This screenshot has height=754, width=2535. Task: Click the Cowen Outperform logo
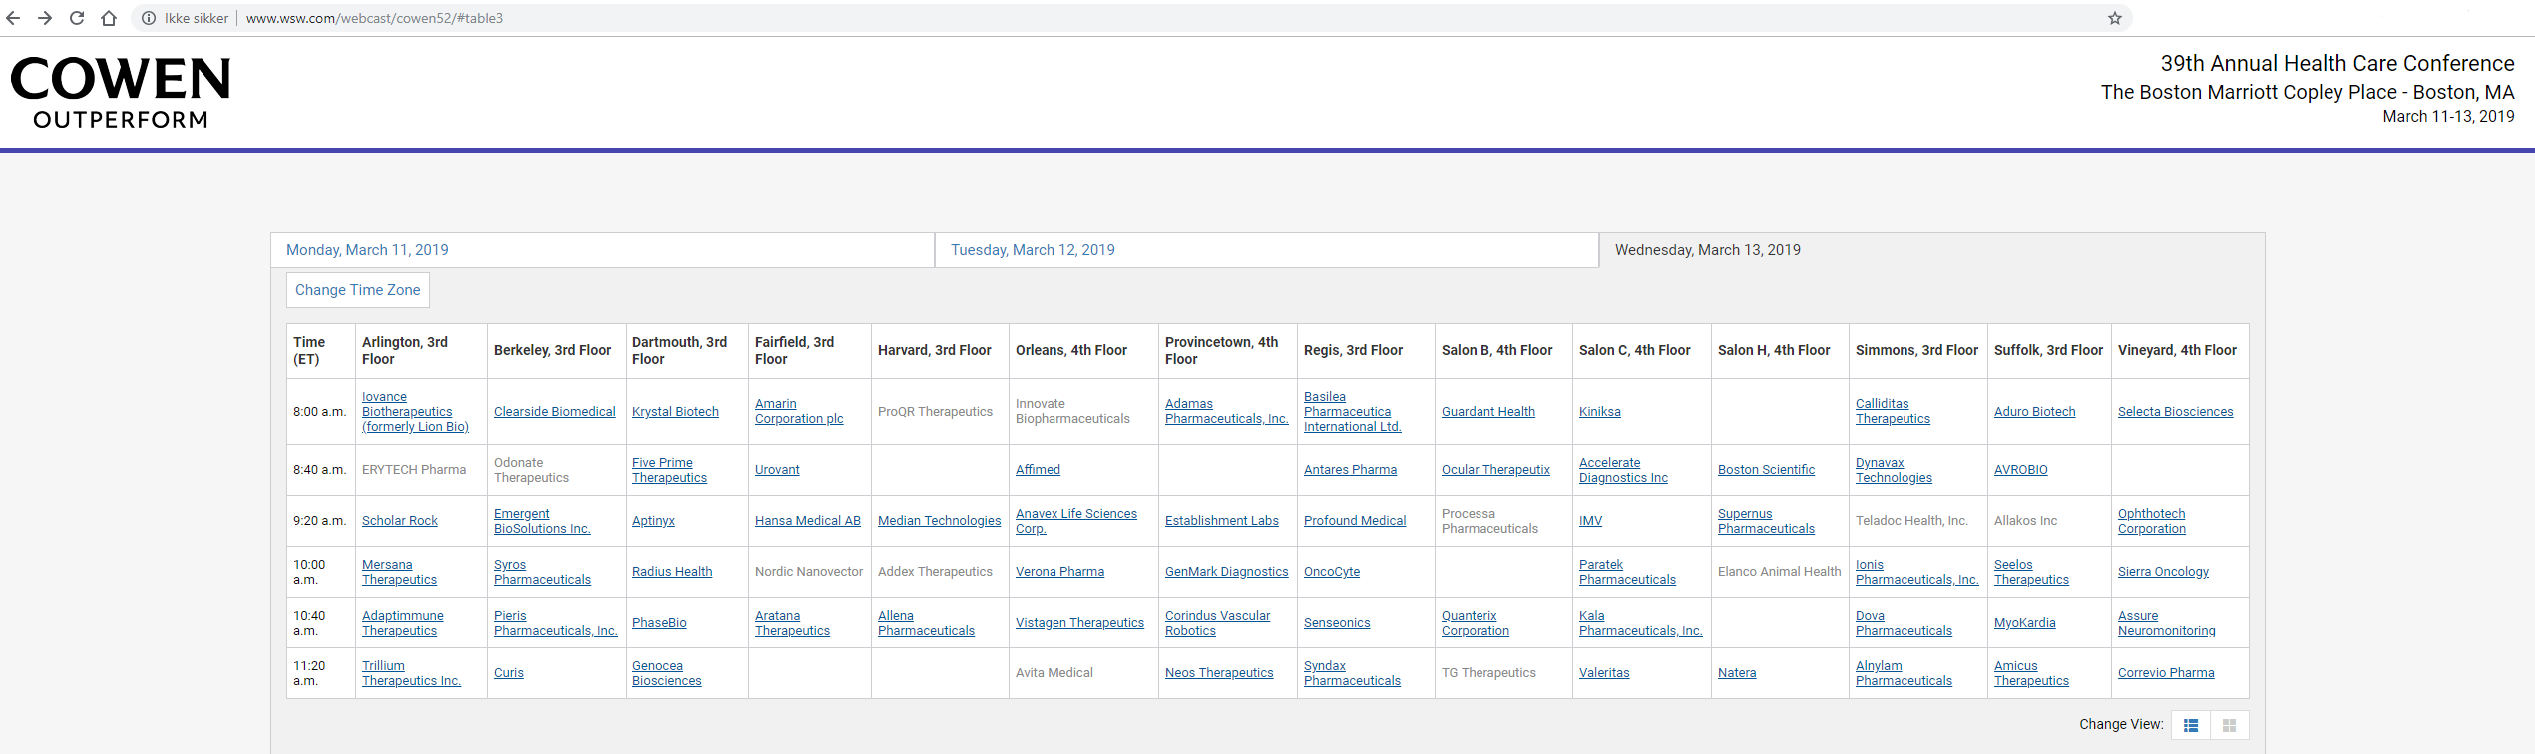tap(120, 93)
